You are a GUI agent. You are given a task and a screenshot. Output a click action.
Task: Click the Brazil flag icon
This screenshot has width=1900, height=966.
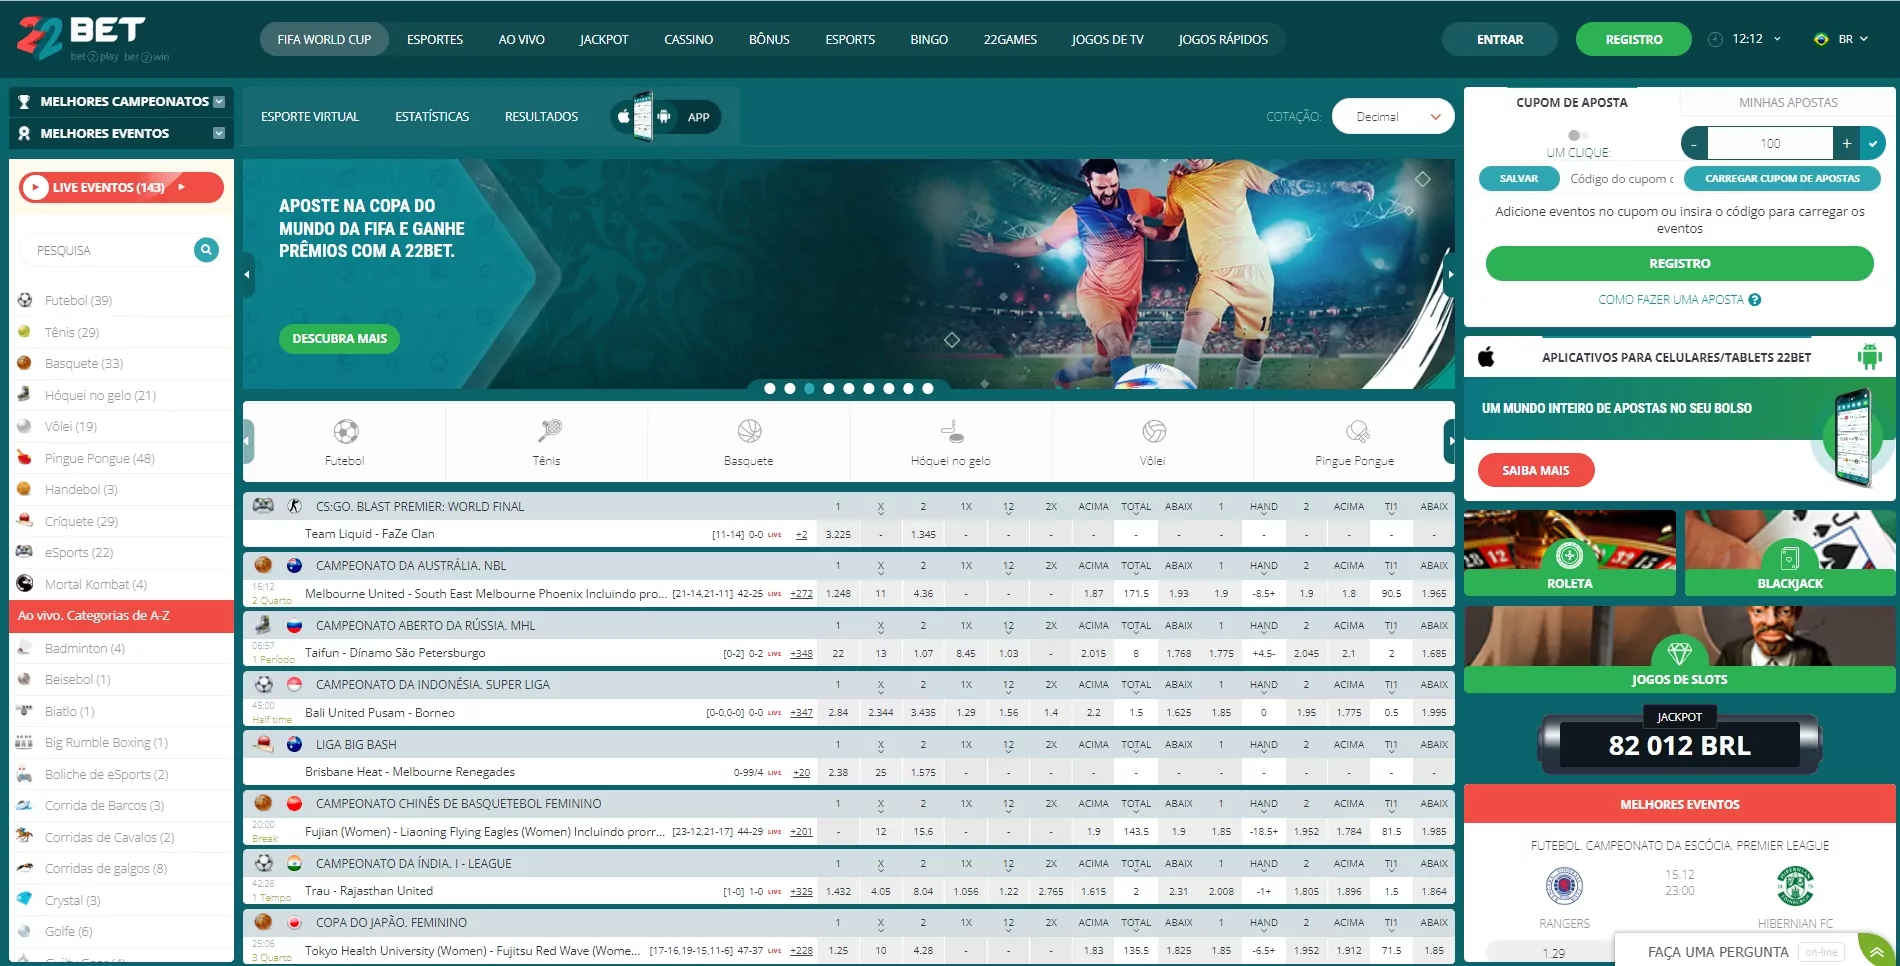click(x=1821, y=40)
